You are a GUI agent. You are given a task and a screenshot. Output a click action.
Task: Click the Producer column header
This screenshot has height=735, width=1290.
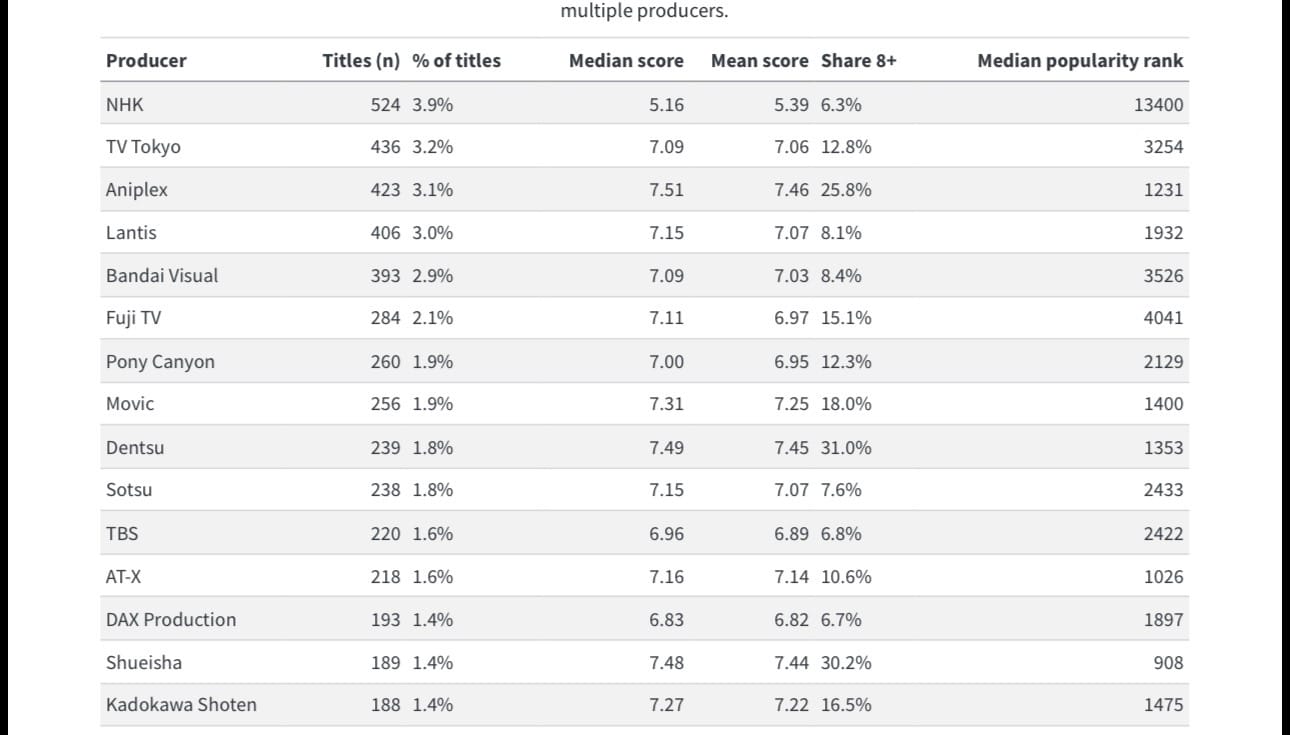(146, 60)
